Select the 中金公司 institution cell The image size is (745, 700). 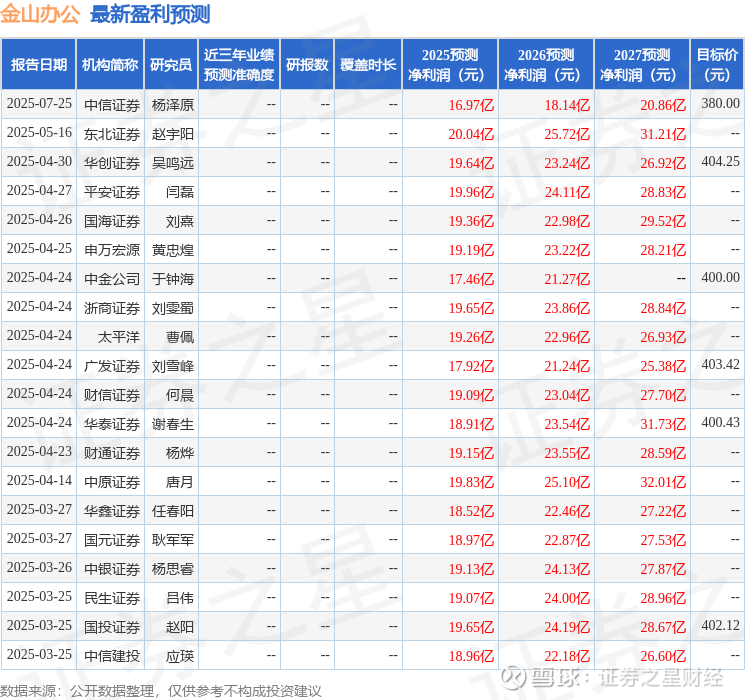112,279
